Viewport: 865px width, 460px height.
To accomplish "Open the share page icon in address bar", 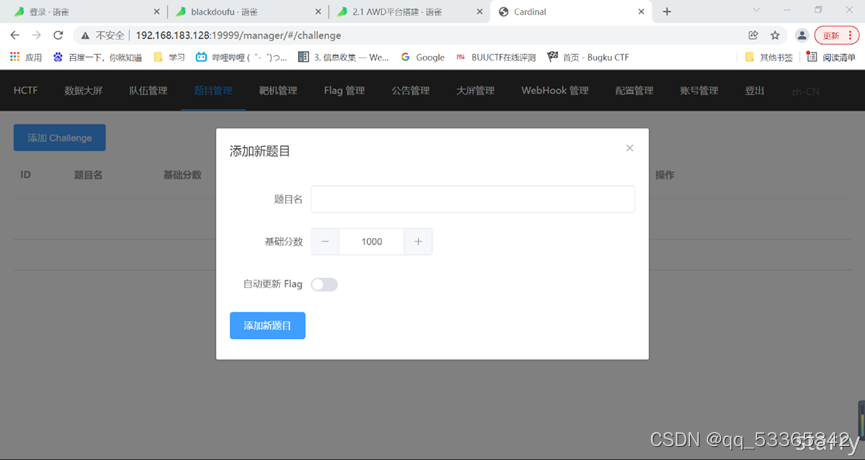I will [753, 35].
